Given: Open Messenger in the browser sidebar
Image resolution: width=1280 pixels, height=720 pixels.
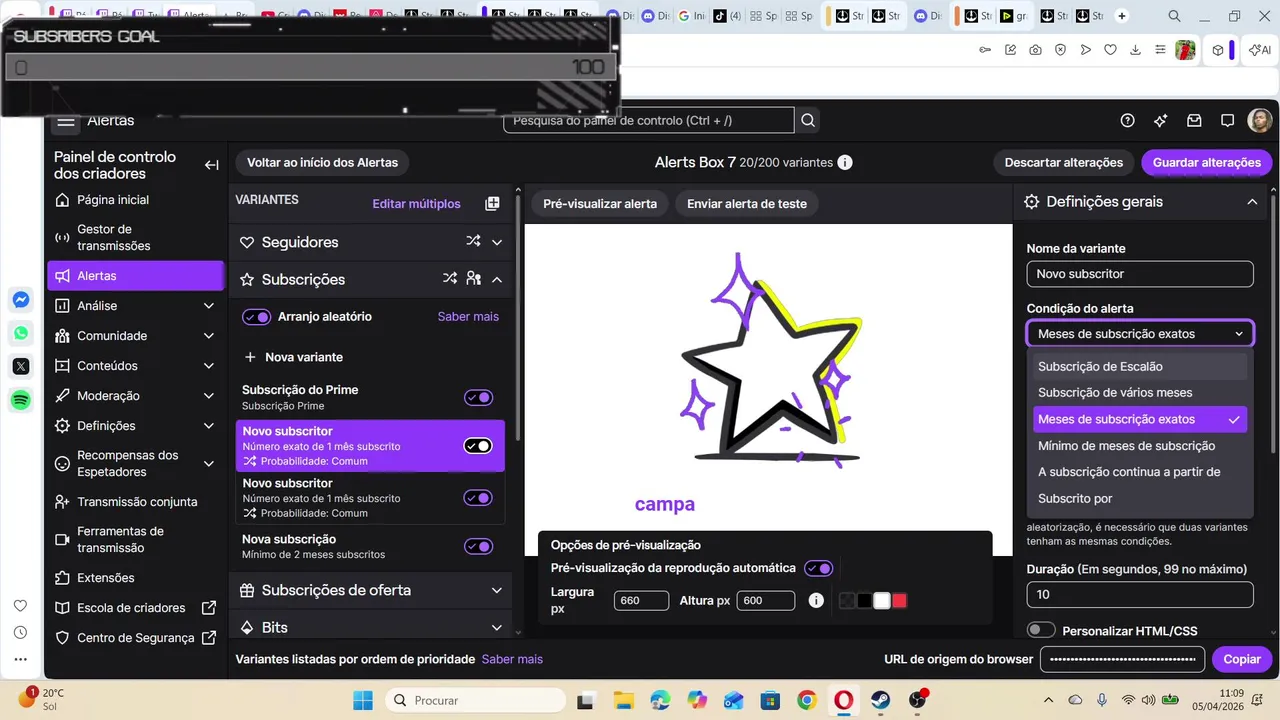Looking at the screenshot, I should pos(21,300).
